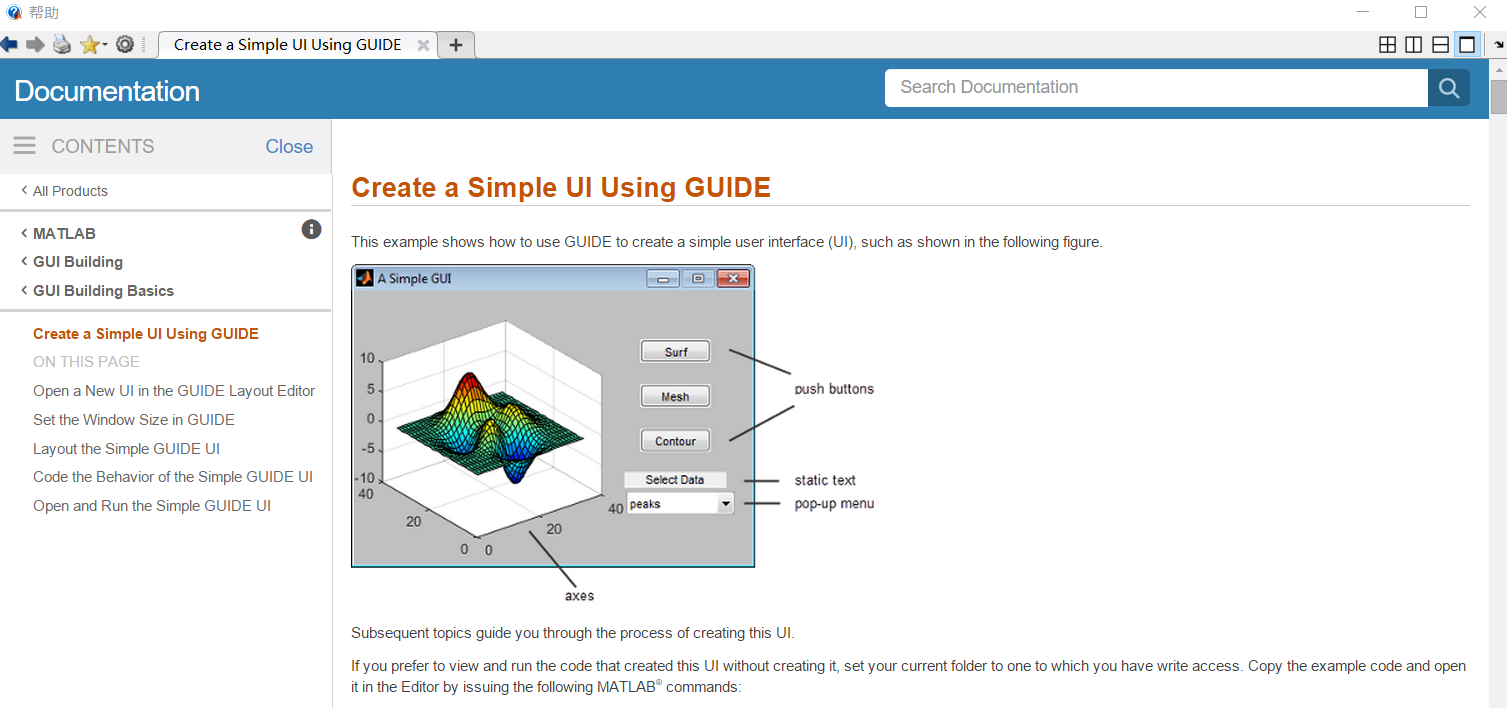
Task: Select the four-pane tile layout icon
Action: (1387, 44)
